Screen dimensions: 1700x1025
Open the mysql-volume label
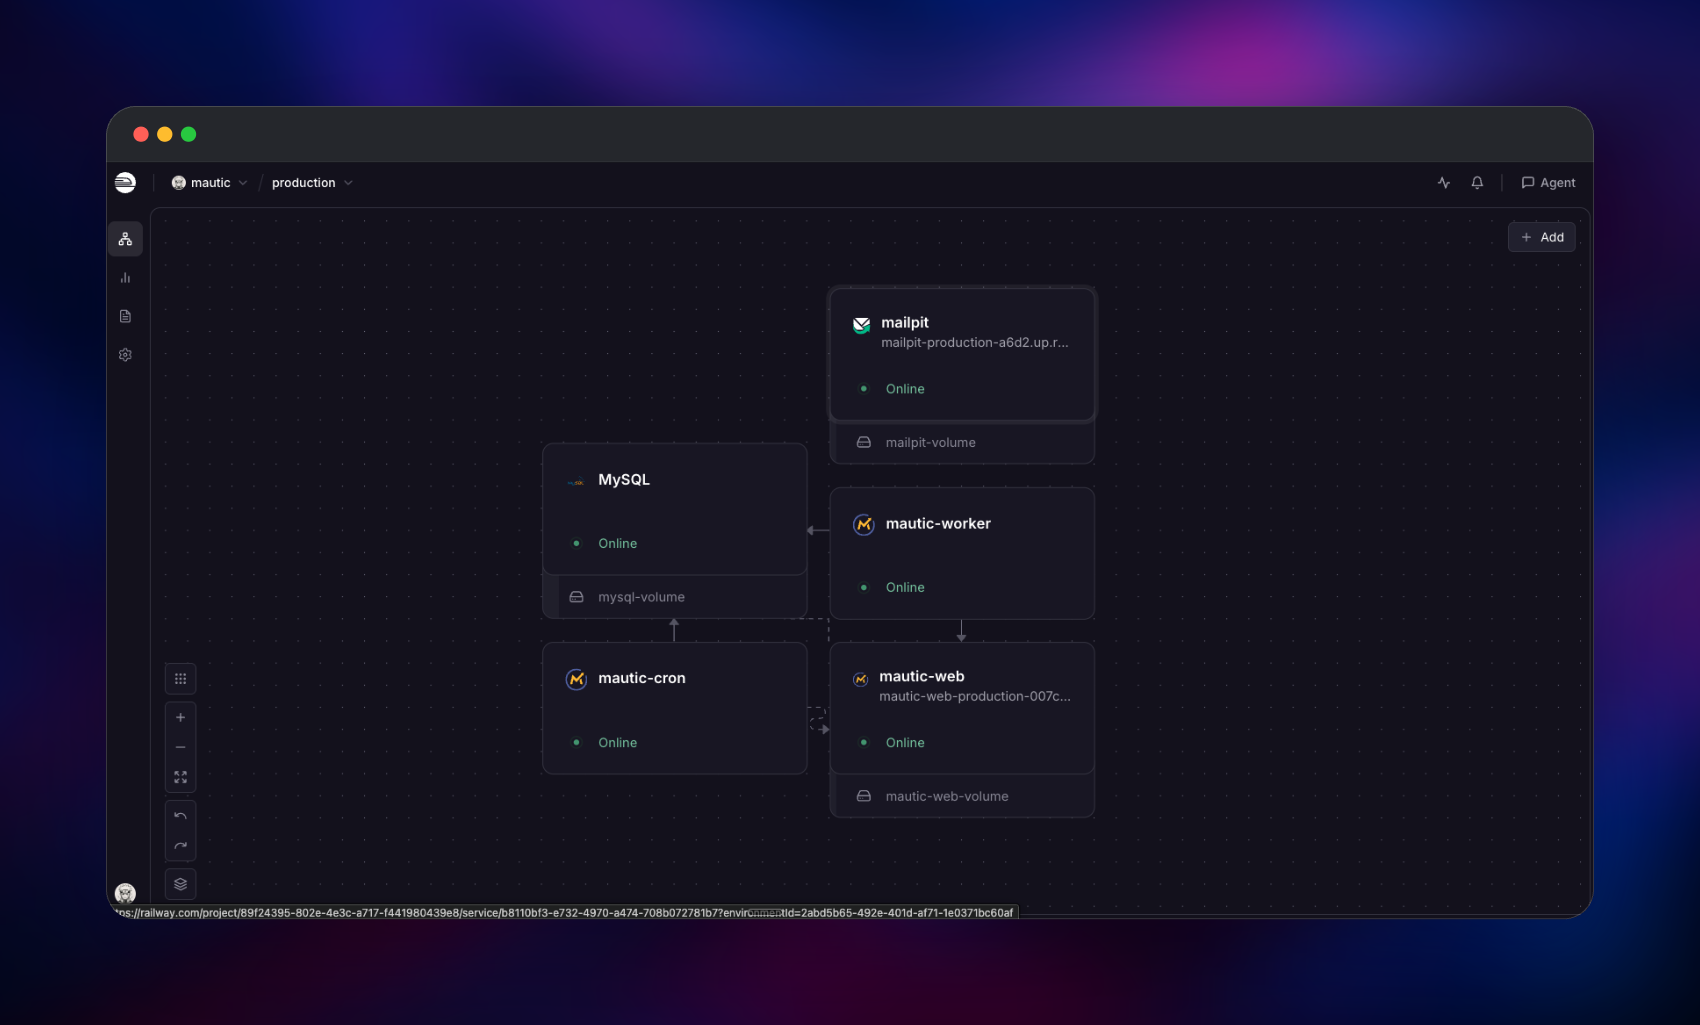coord(642,597)
